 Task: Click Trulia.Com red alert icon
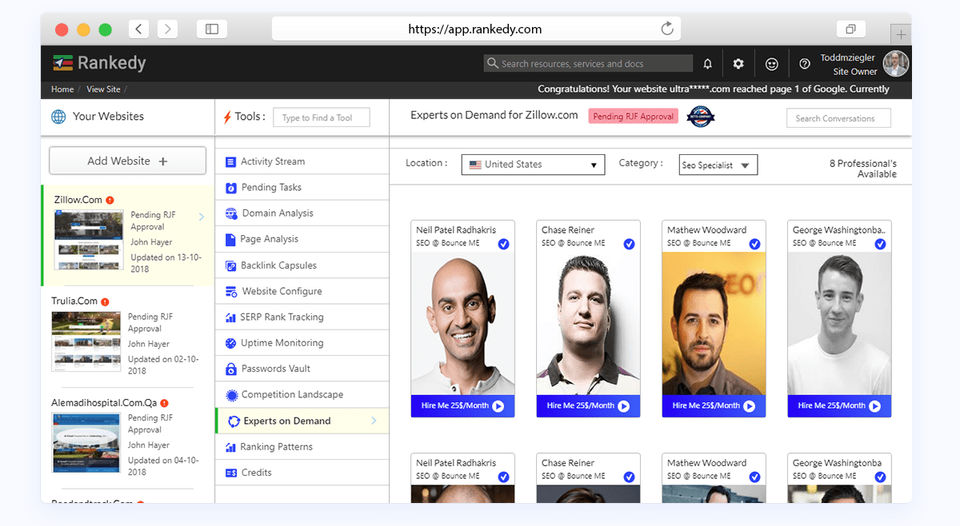click(105, 302)
